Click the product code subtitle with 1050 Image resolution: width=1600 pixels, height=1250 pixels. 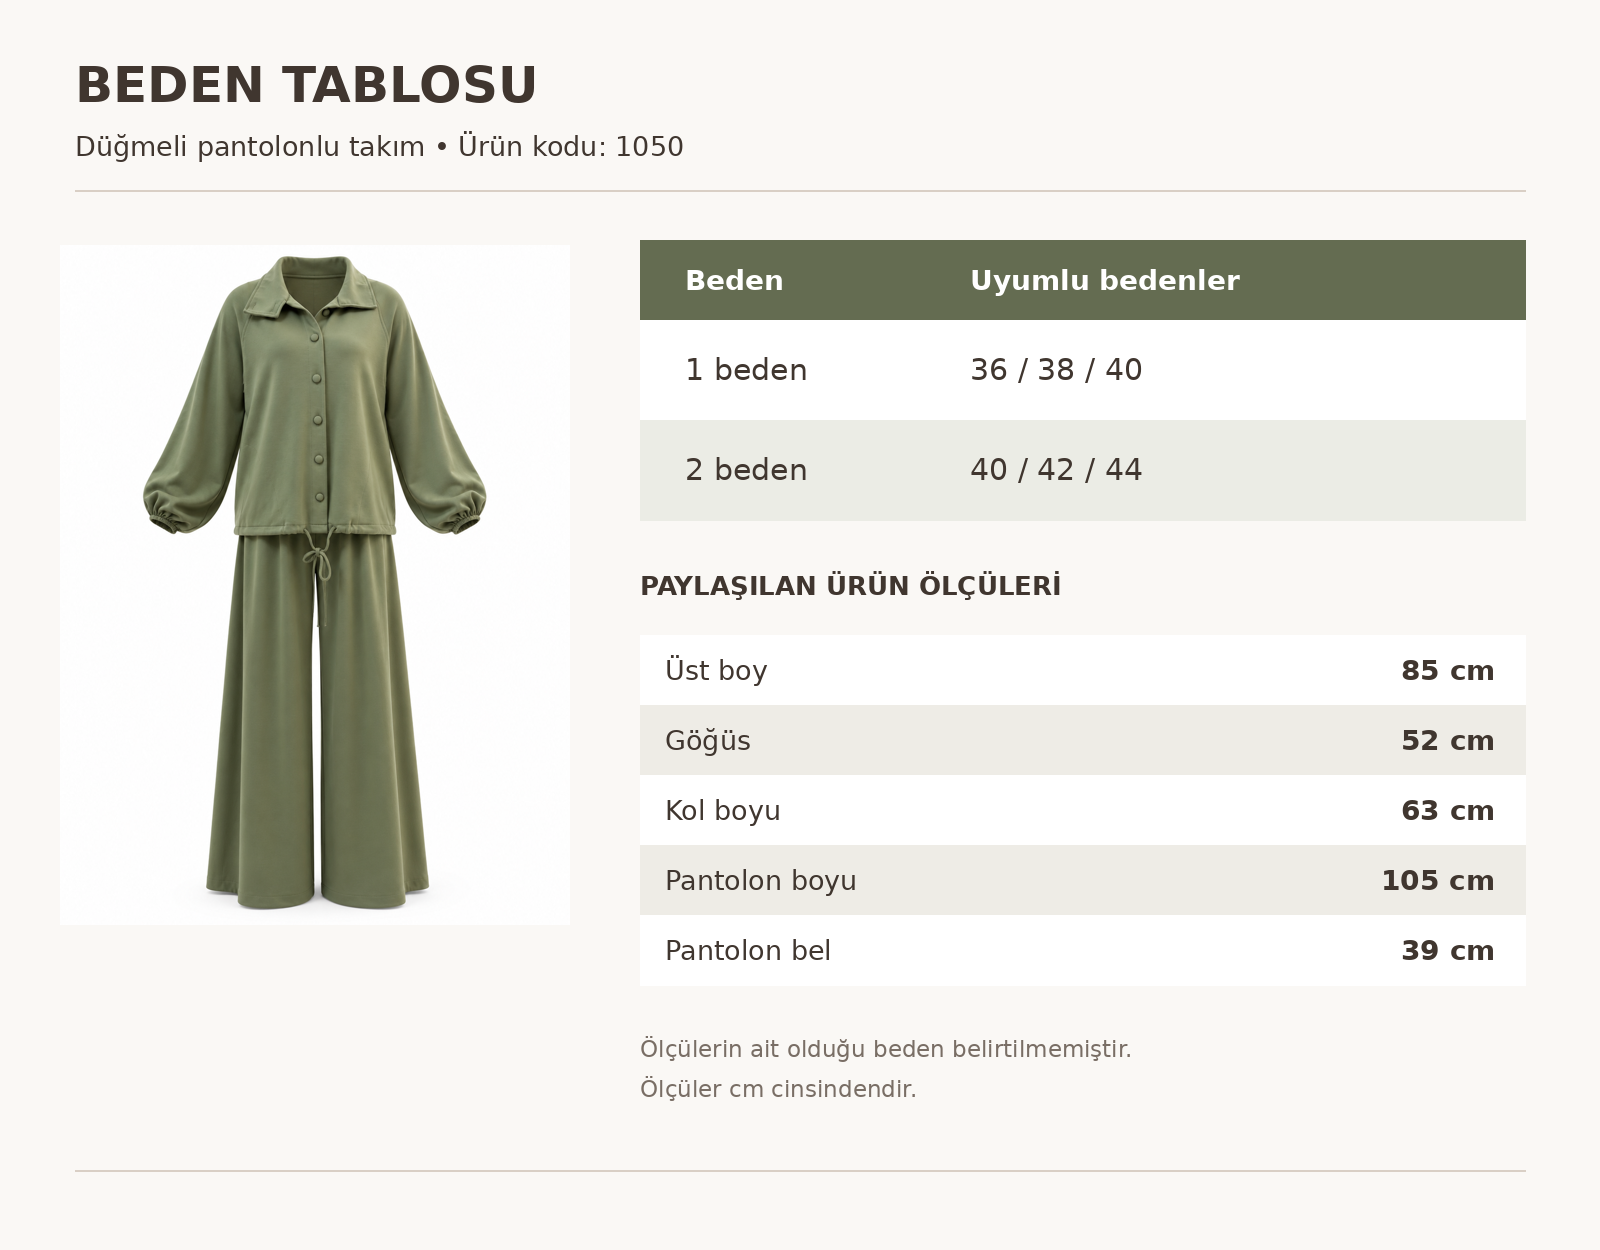379,147
